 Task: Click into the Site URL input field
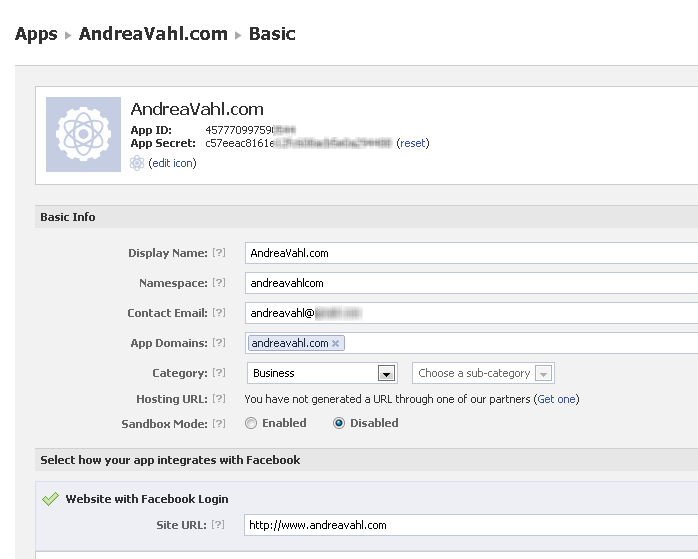point(470,525)
